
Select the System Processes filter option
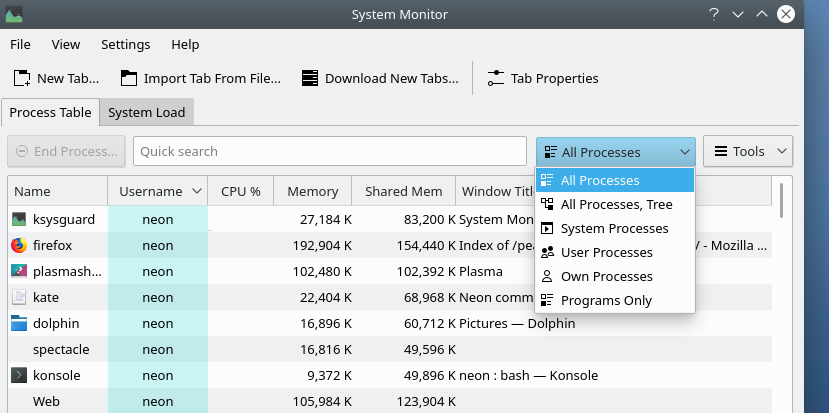pos(614,229)
